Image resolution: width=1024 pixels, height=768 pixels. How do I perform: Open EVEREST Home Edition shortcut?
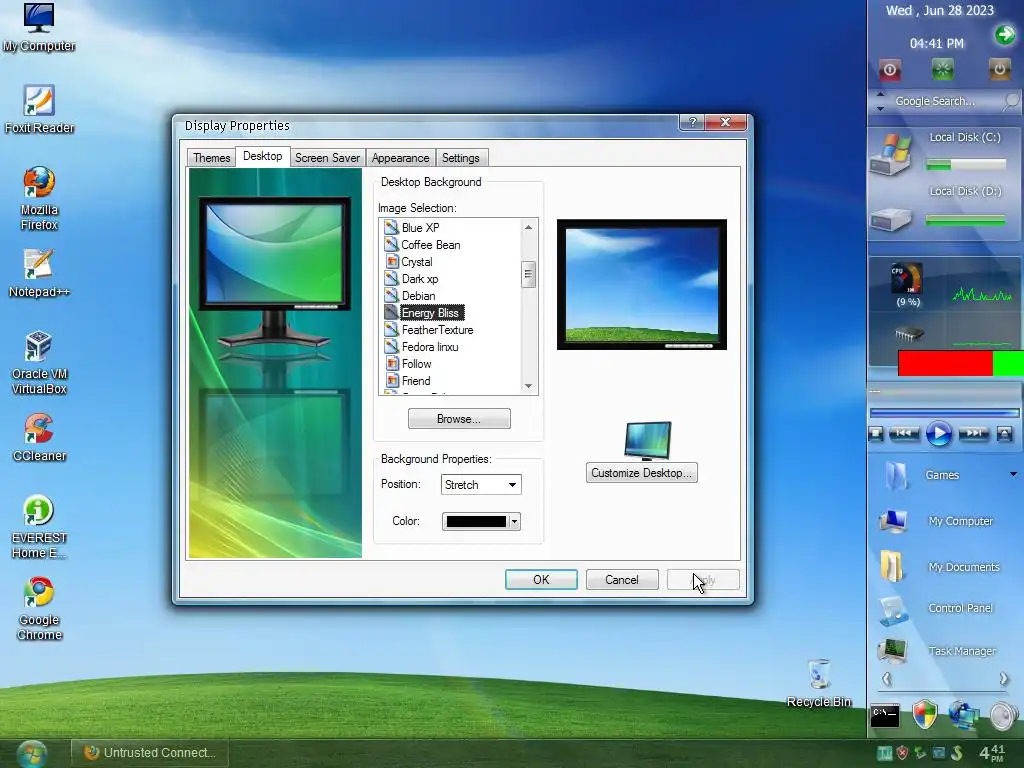pyautogui.click(x=39, y=527)
